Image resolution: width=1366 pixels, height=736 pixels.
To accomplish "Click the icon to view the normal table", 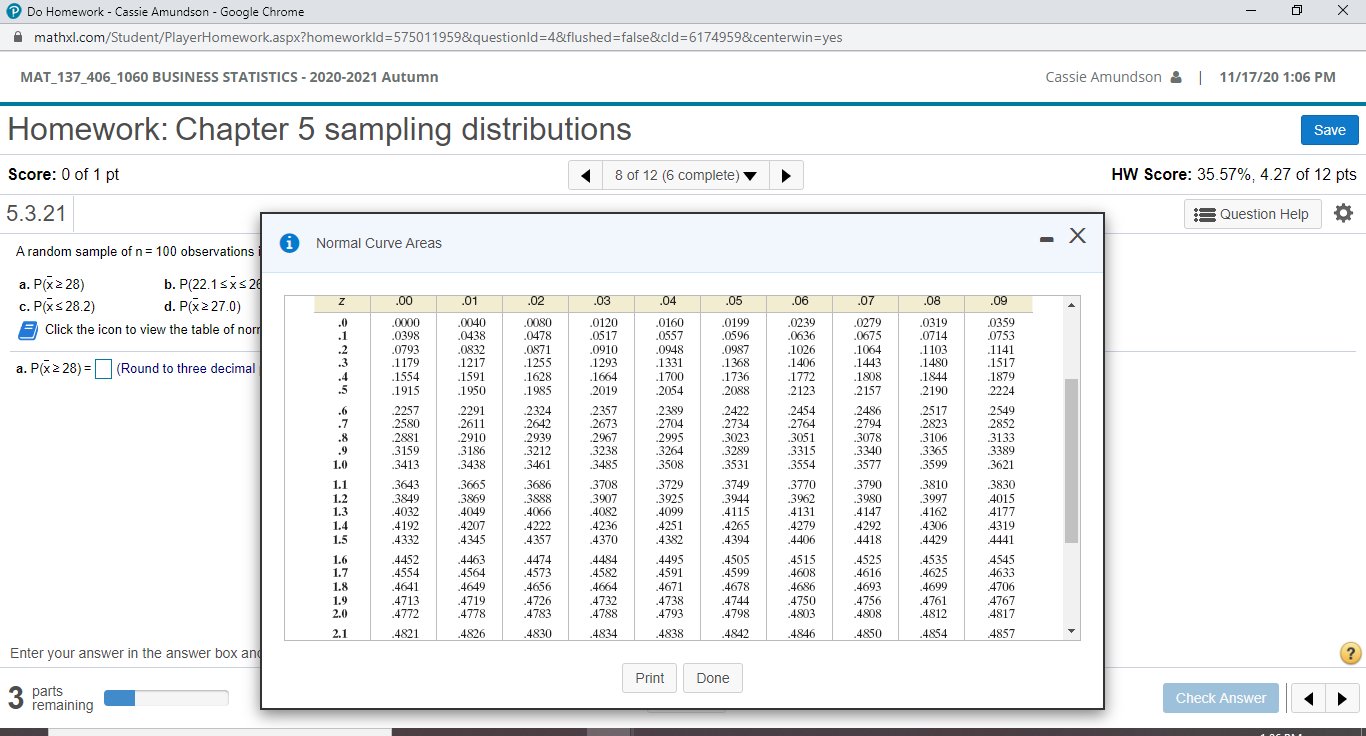I will pos(27,329).
